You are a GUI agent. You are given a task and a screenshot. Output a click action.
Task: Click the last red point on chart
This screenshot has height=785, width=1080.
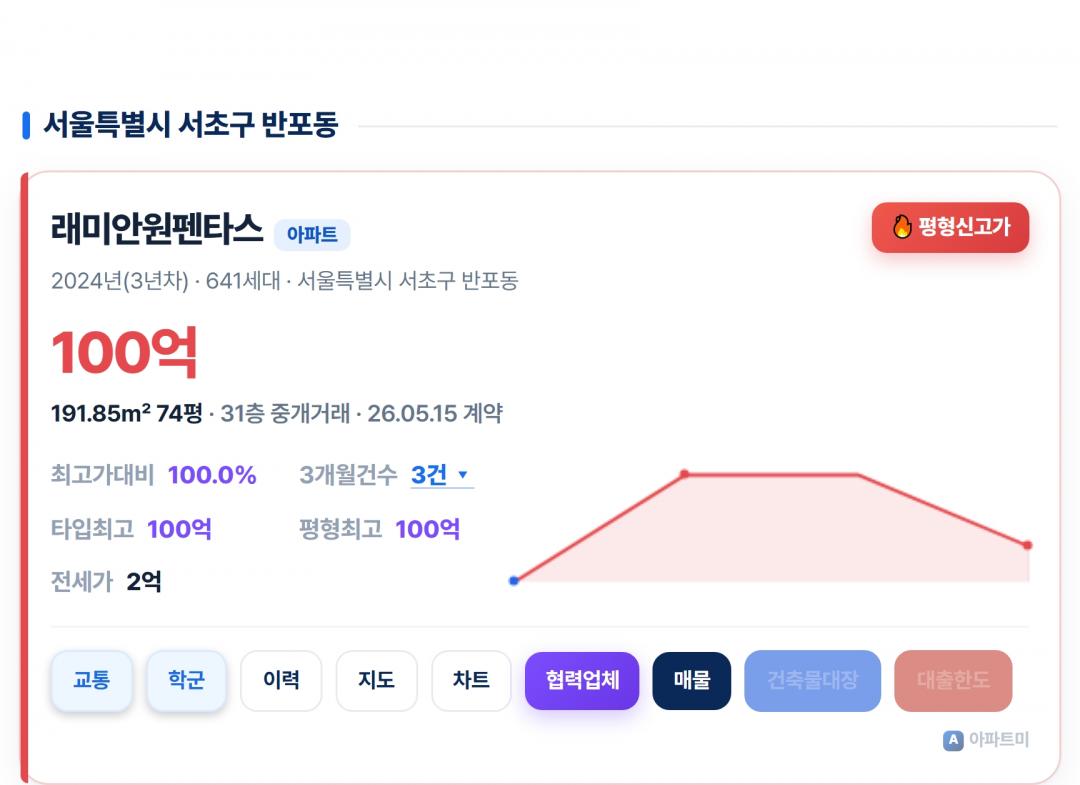tap(1027, 545)
